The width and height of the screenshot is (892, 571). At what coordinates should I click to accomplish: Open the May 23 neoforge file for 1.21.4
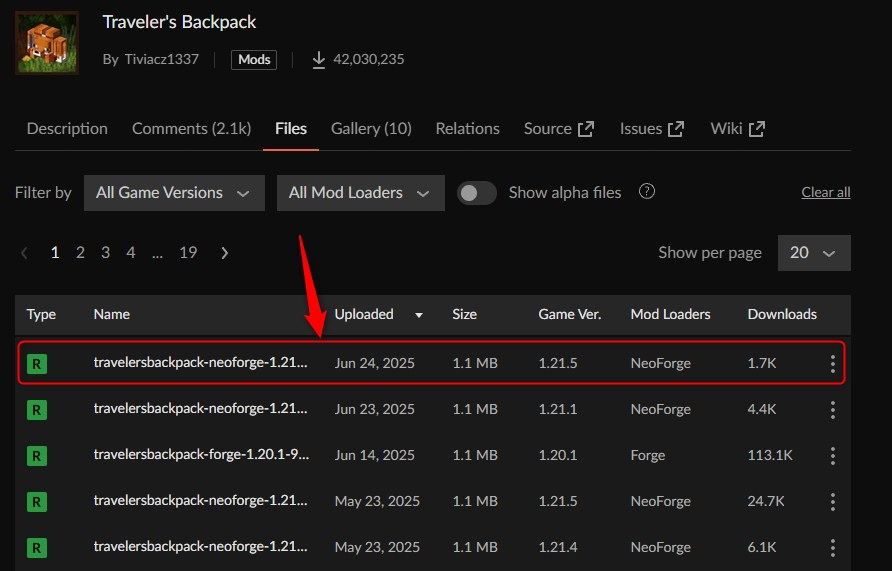[200, 547]
